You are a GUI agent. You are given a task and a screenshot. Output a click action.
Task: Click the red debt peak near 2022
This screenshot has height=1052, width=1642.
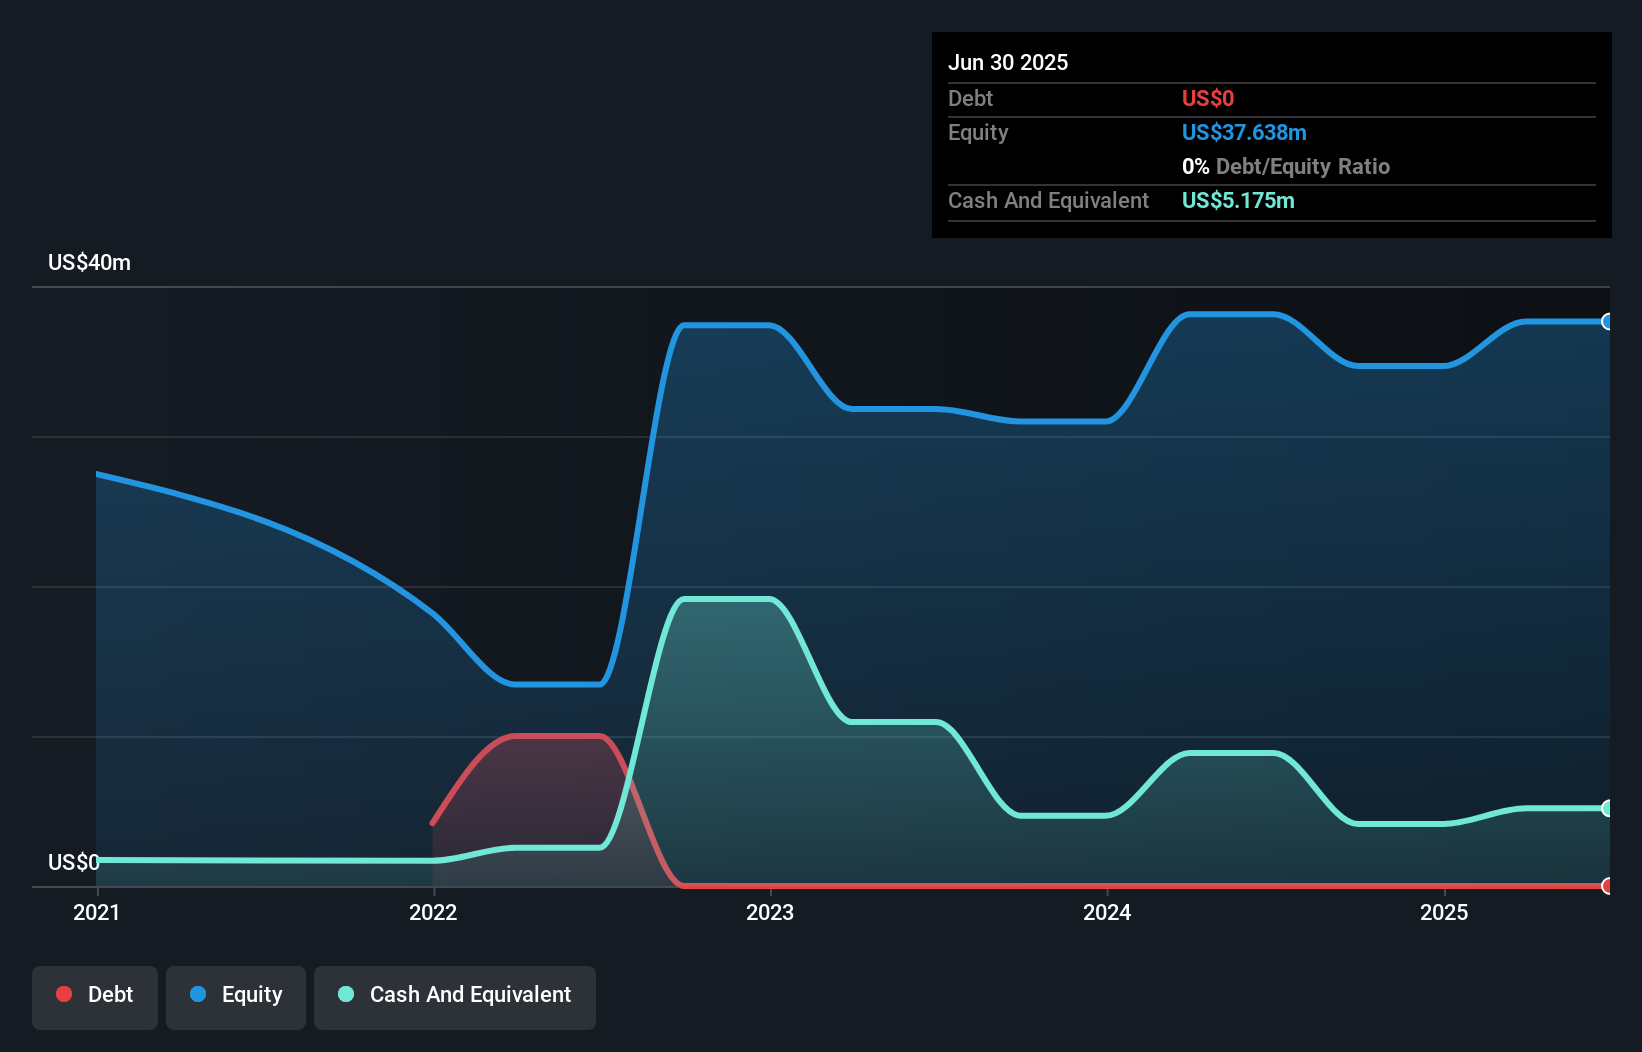tap(555, 737)
